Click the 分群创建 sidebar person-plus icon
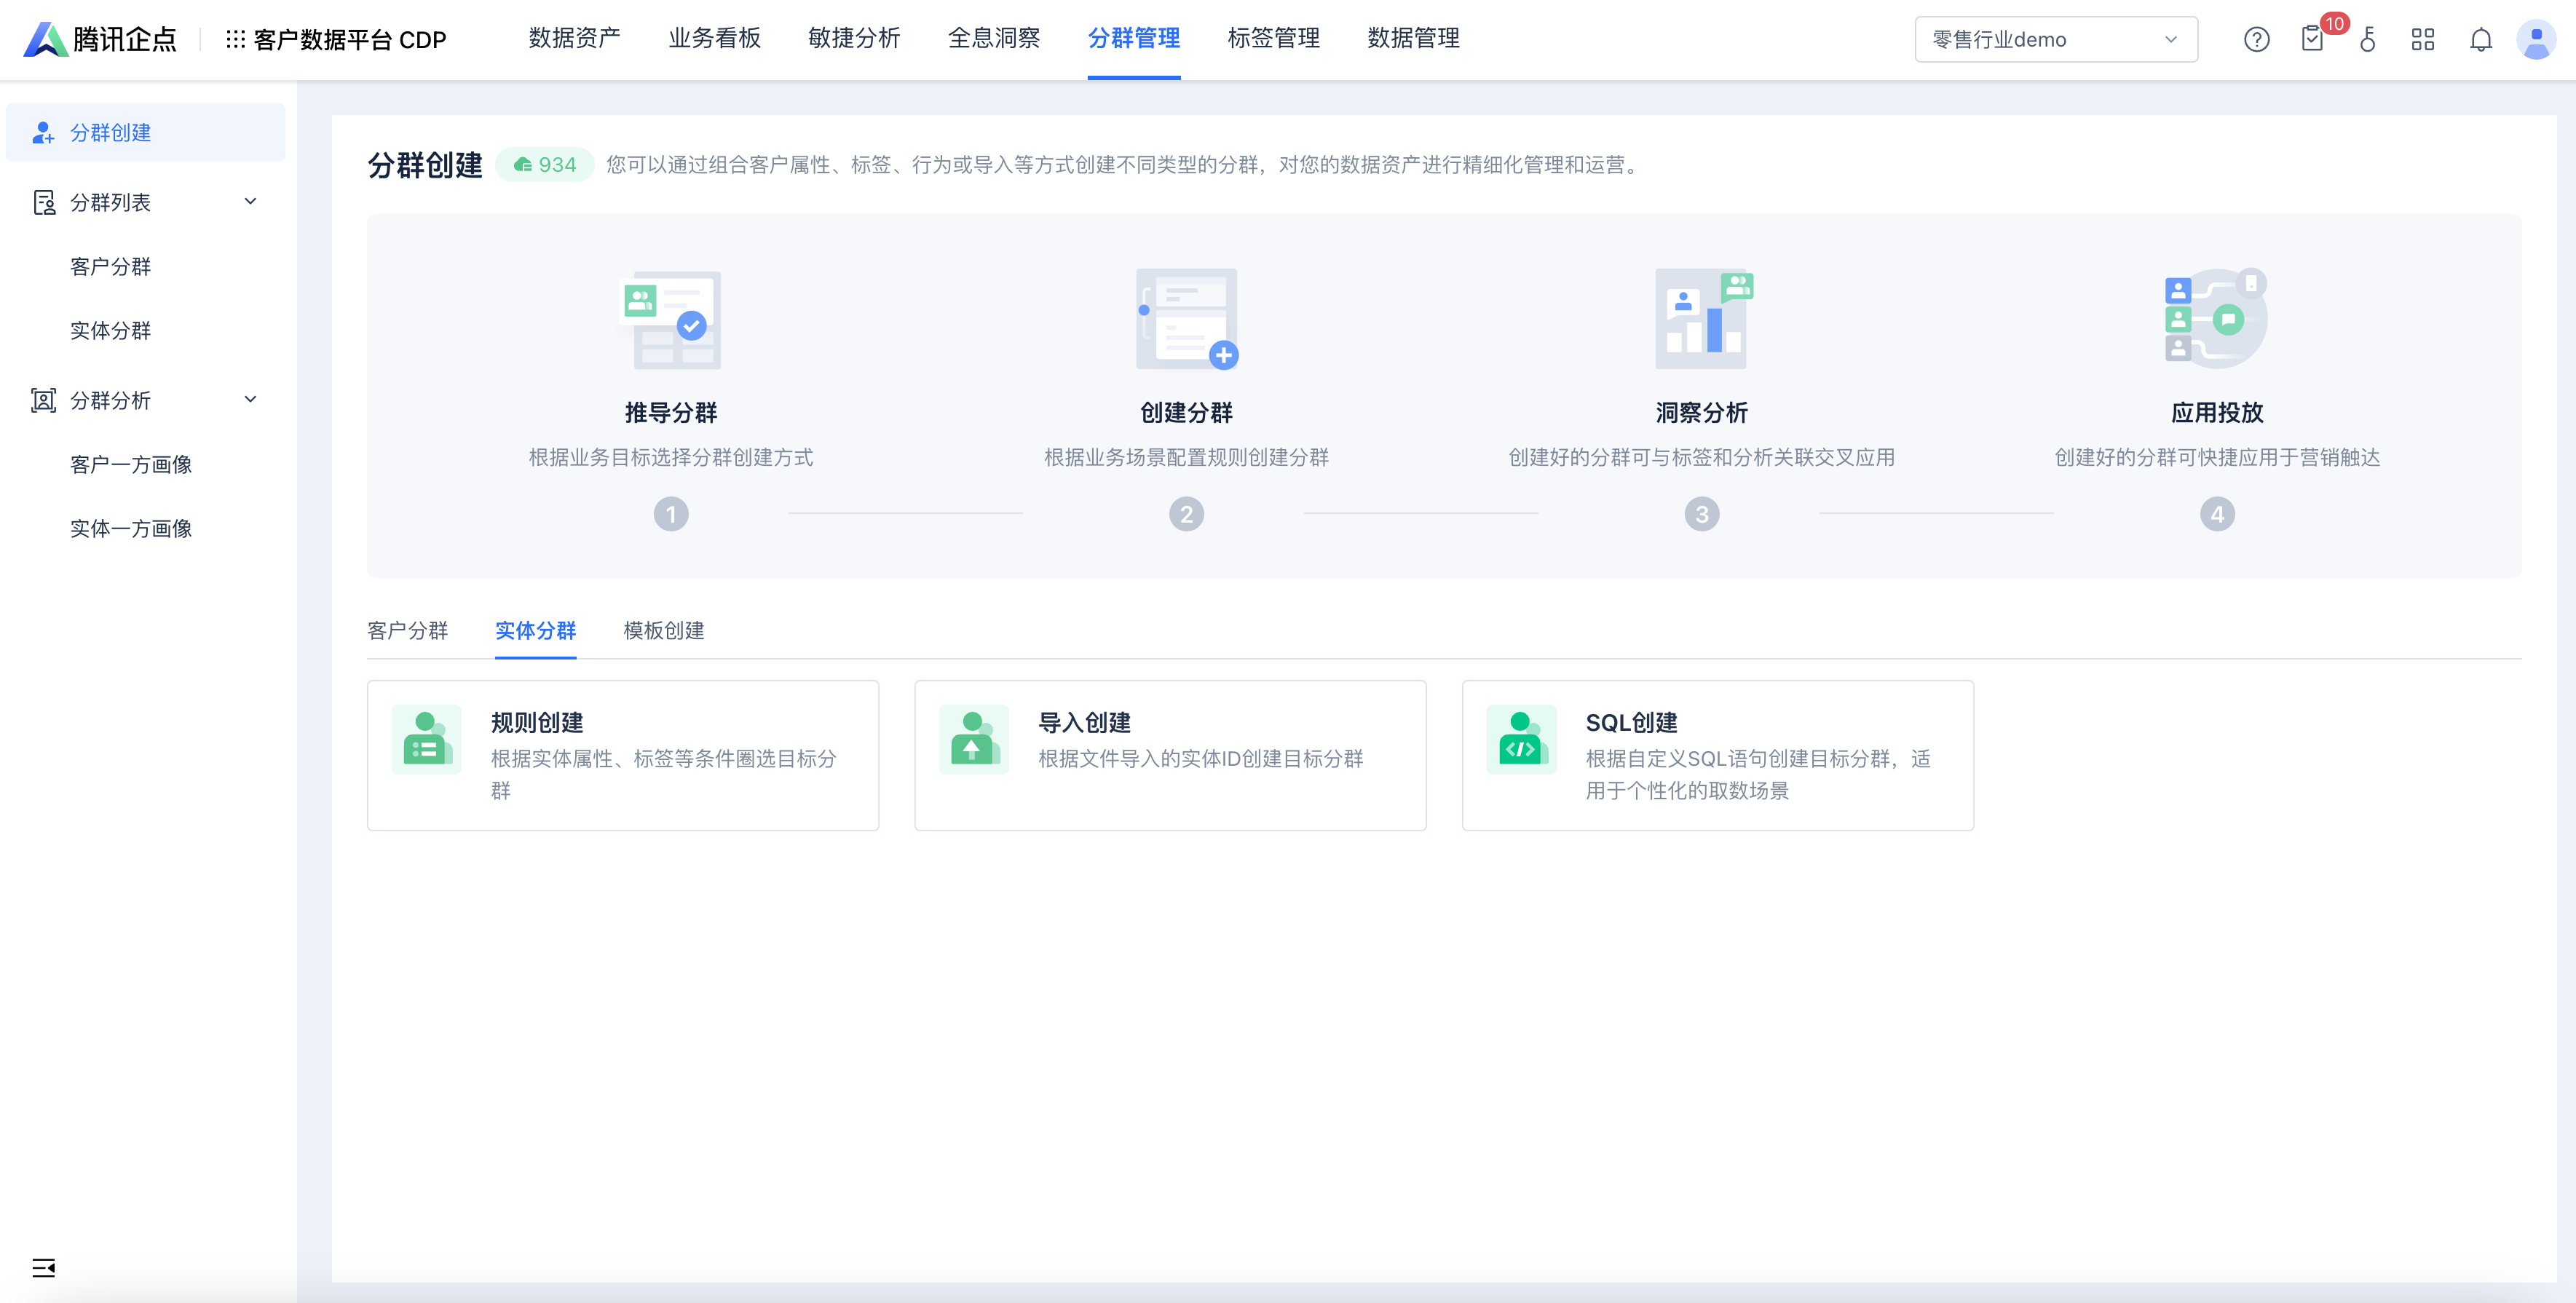The height and width of the screenshot is (1303, 2576). [43, 133]
